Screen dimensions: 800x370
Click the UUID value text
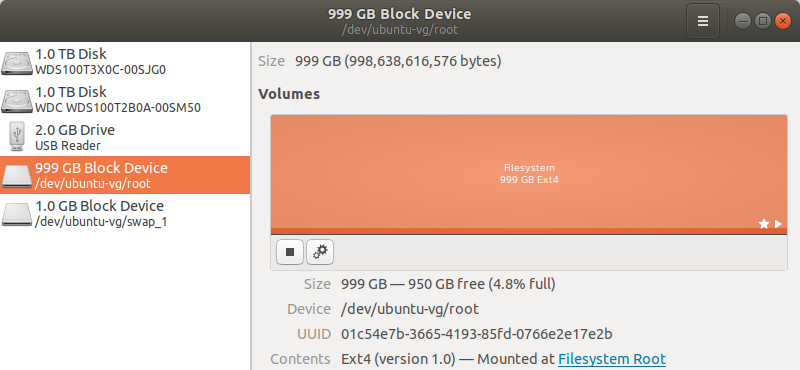pos(477,334)
